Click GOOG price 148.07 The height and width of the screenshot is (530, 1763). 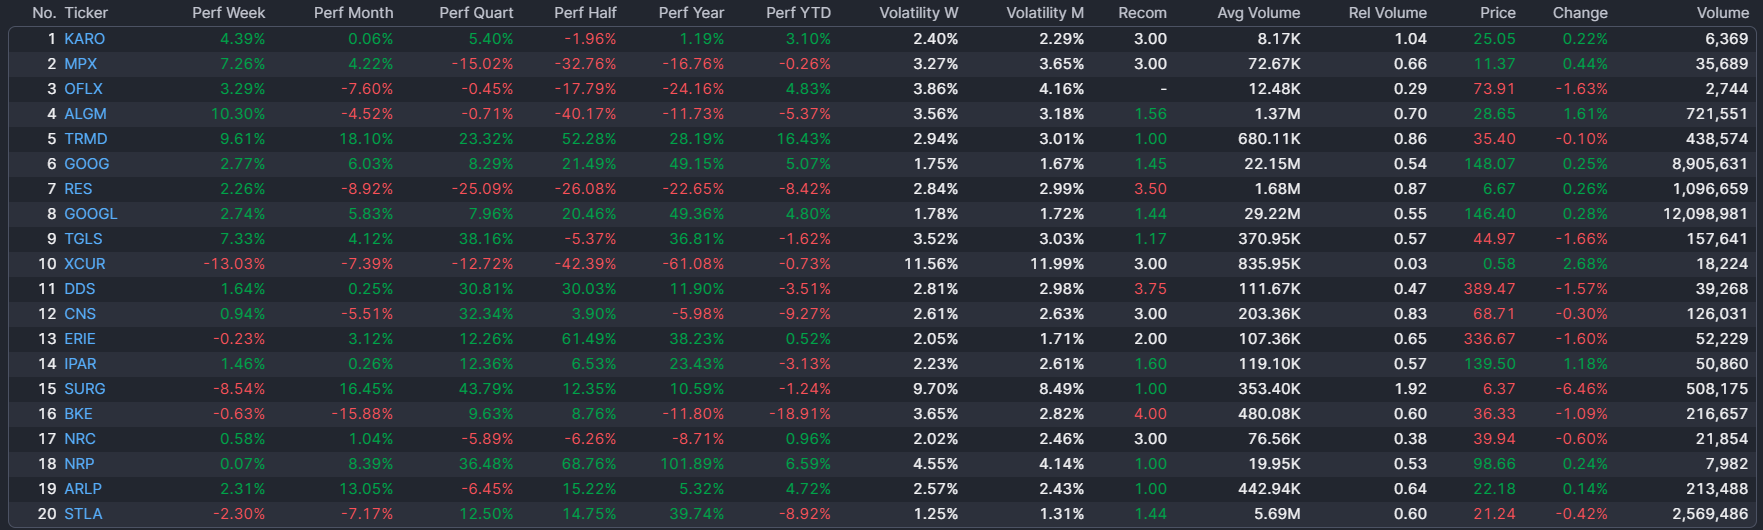coord(1490,164)
